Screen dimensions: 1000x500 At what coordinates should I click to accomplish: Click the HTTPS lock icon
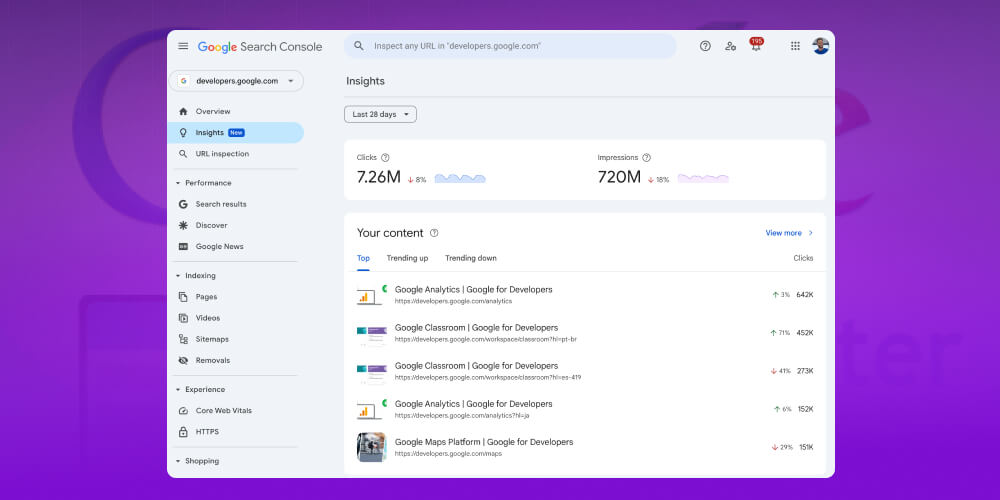point(183,432)
